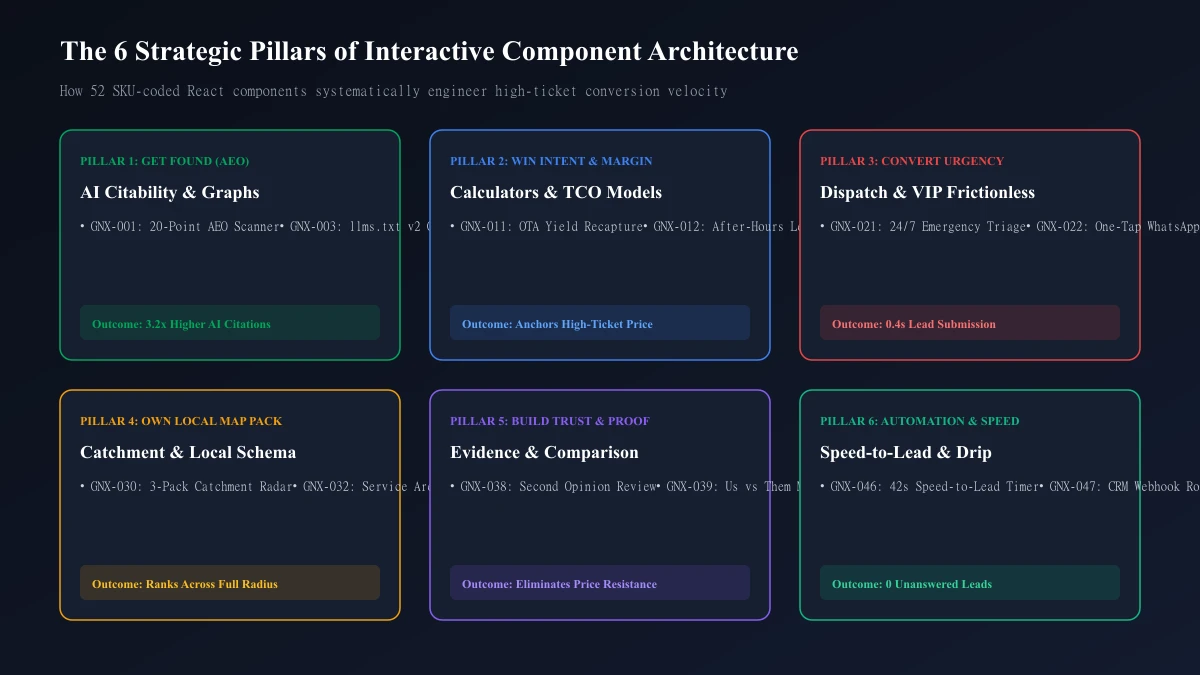Image resolution: width=1200 pixels, height=675 pixels.
Task: Open the 'Evidence & Comparison' heading
Action: [544, 452]
